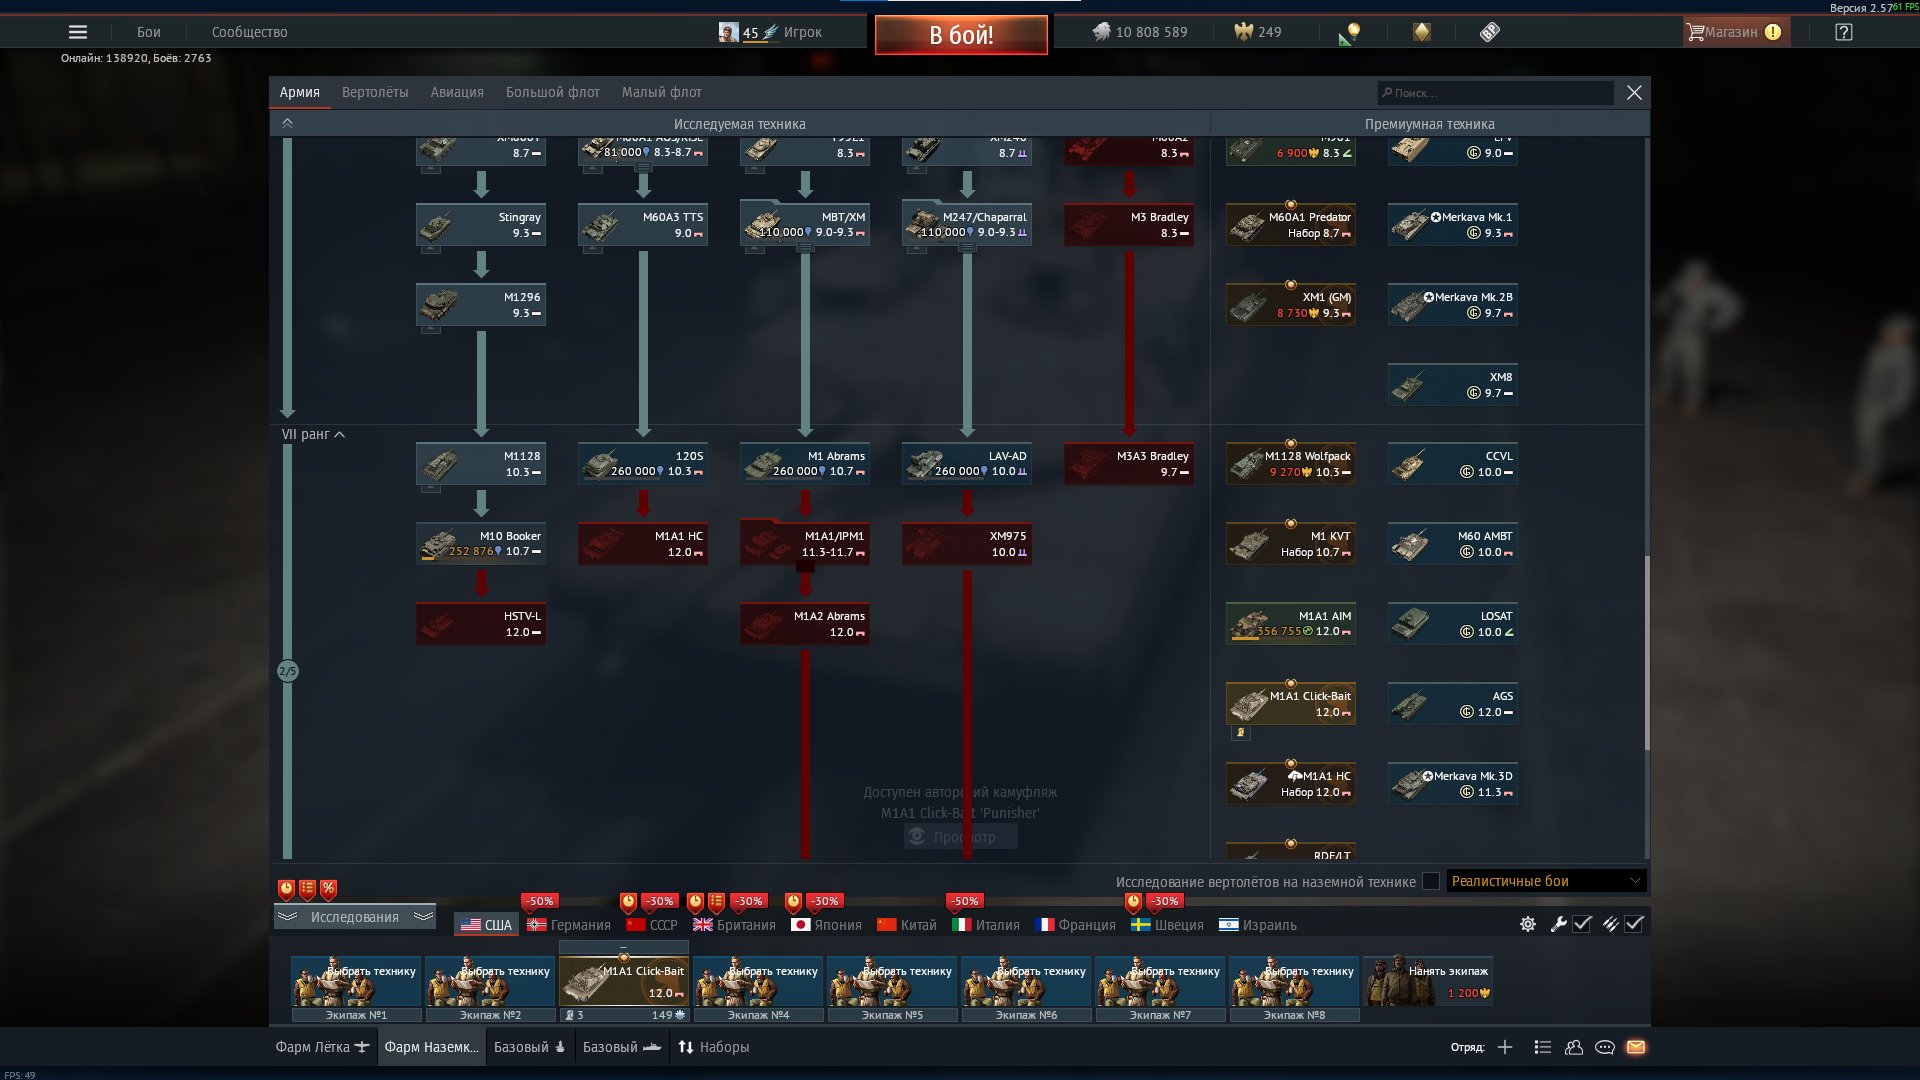Select the M1 Abrams tank in the tree
1920x1080 pixels.
805,464
